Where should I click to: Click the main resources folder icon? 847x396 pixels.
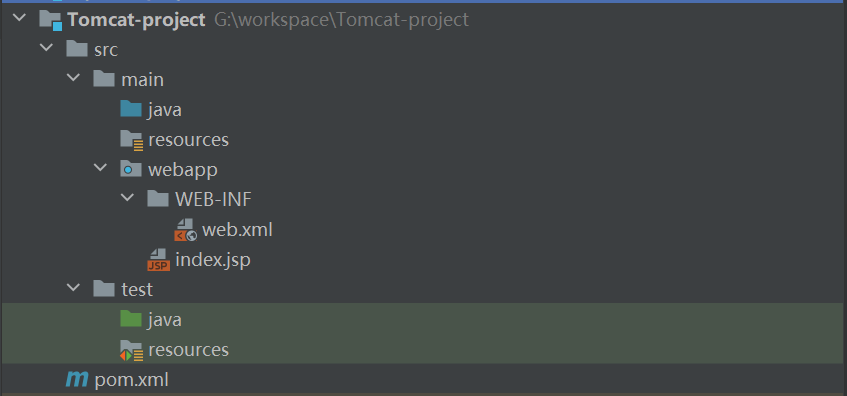coord(131,140)
